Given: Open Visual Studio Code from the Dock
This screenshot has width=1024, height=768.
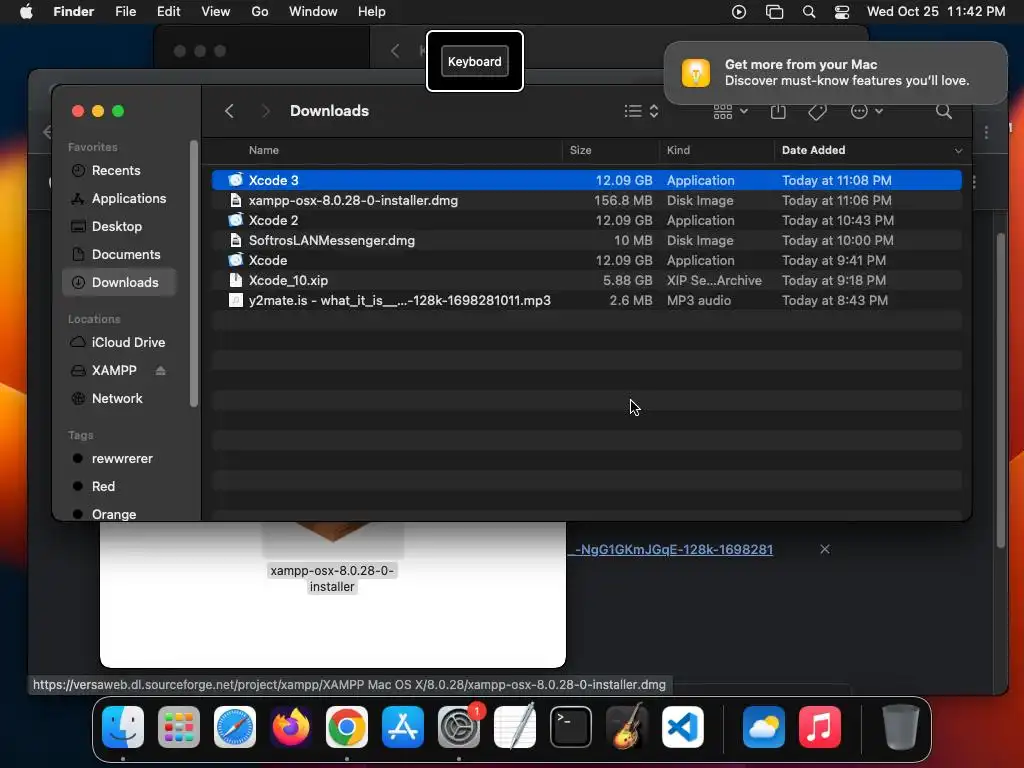Looking at the screenshot, I should point(683,727).
